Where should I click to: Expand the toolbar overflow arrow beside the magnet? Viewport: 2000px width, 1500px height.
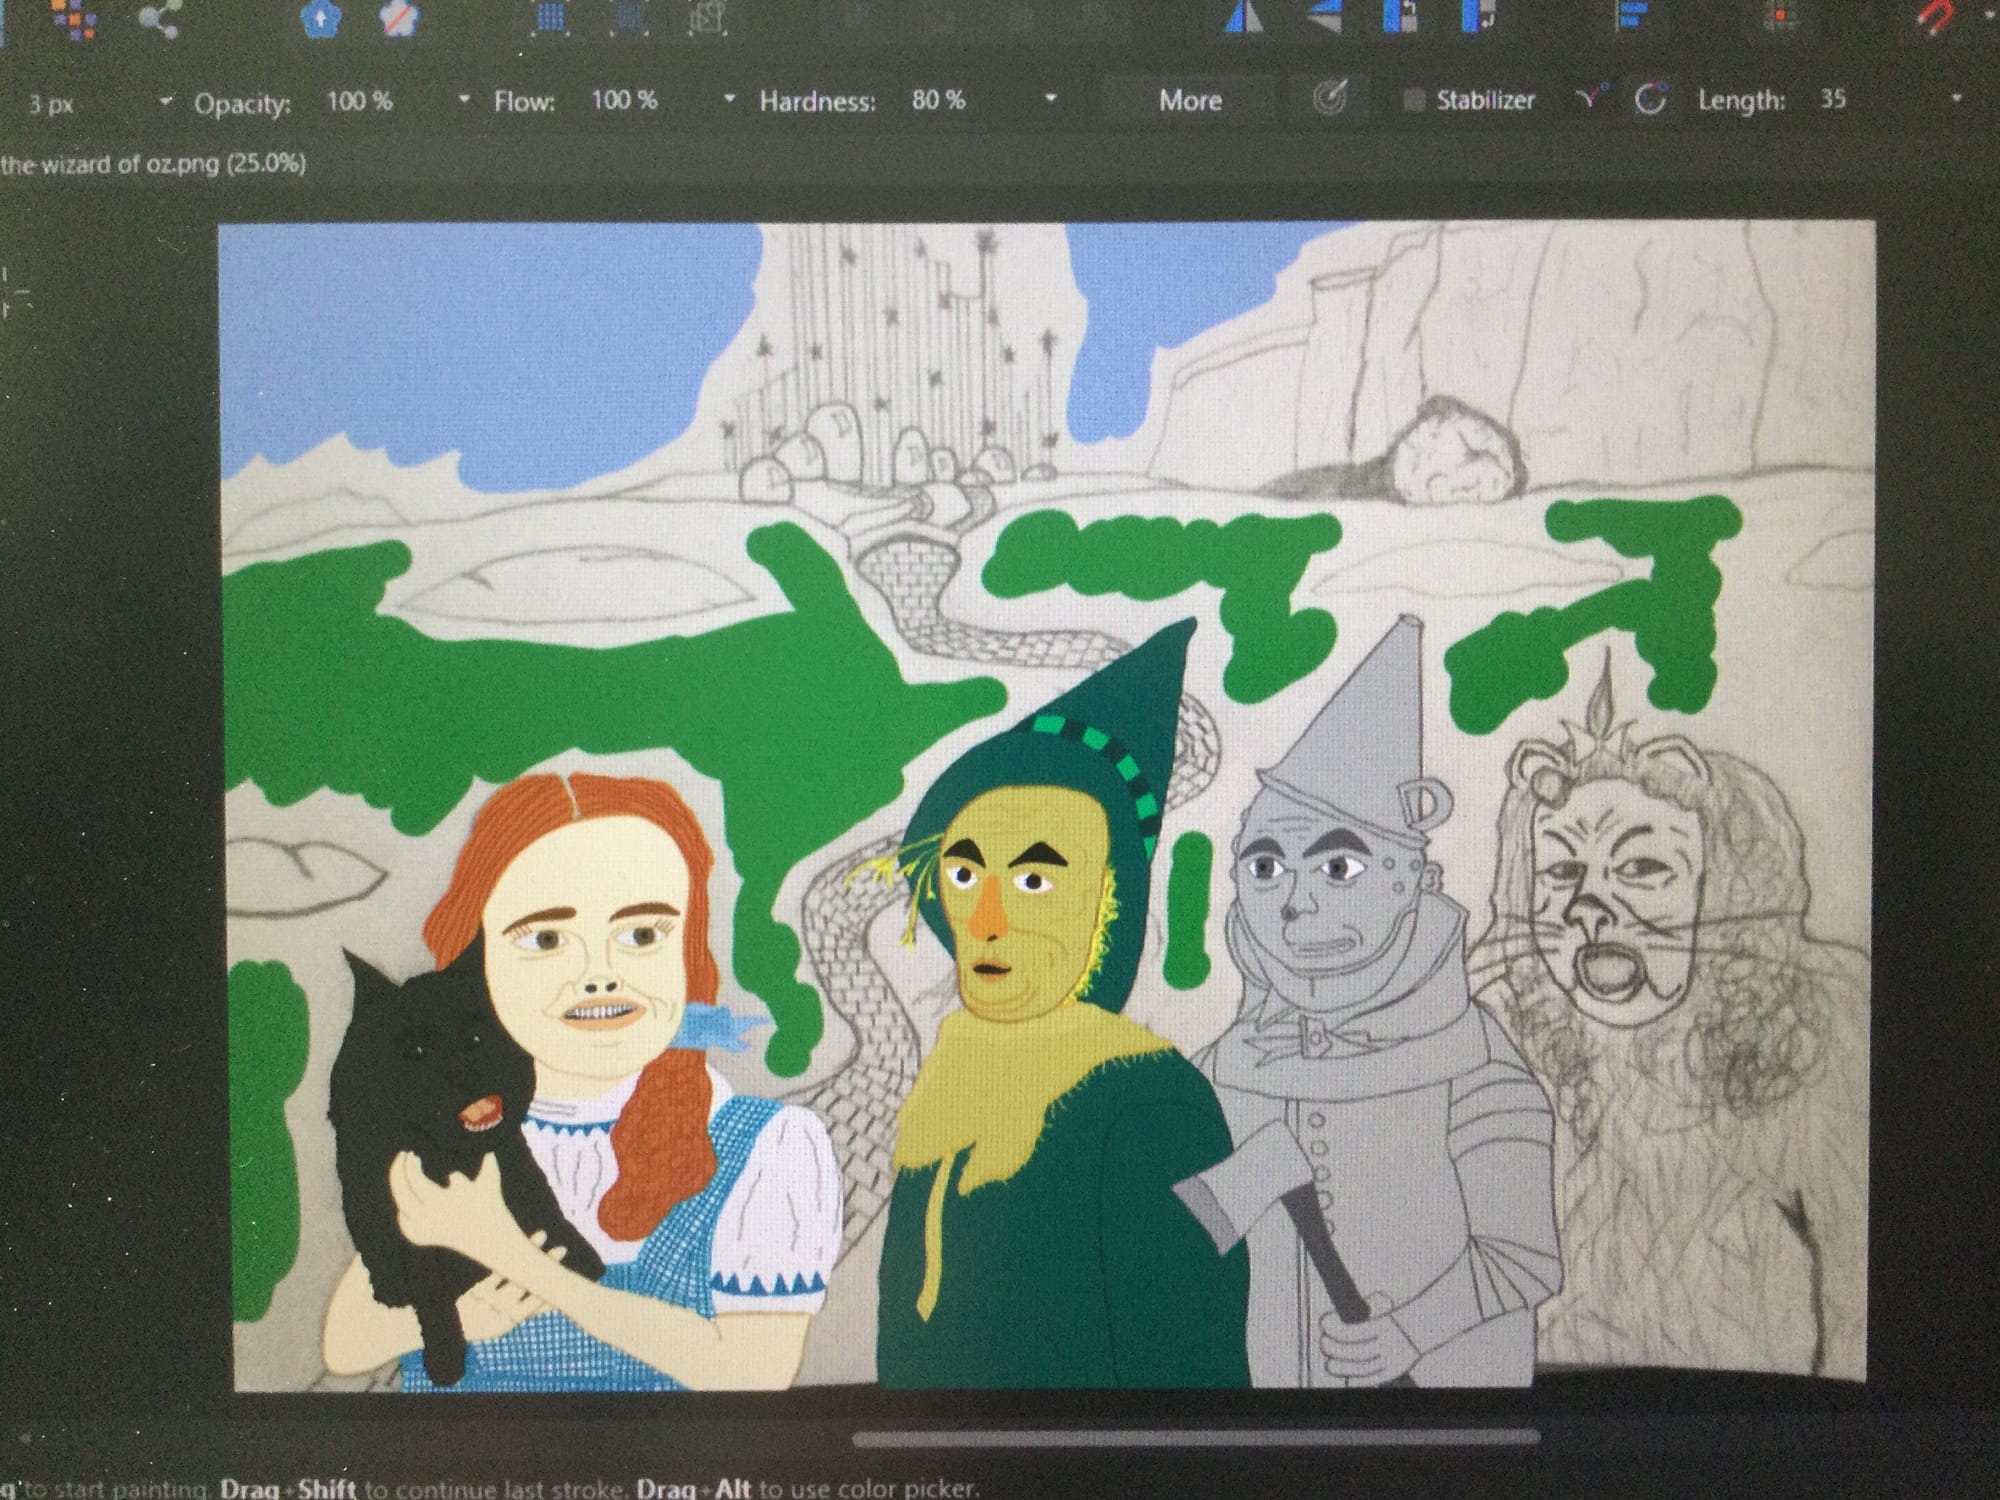pos(1988,14)
